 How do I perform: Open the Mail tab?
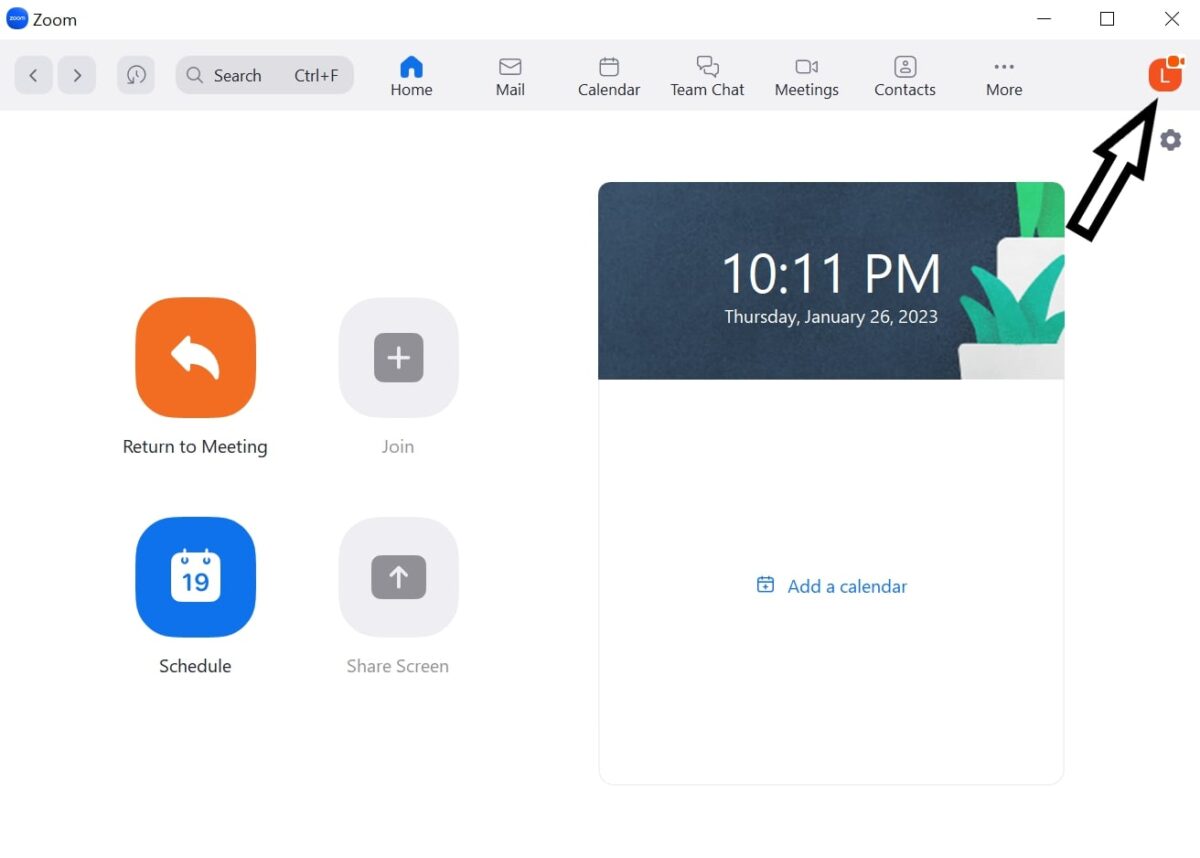point(510,76)
